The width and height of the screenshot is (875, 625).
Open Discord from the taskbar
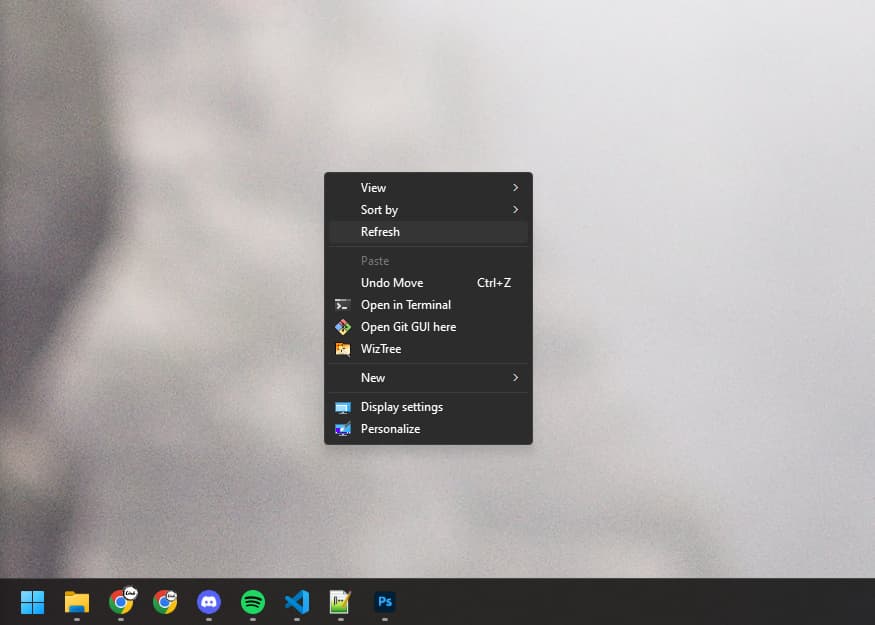(209, 603)
